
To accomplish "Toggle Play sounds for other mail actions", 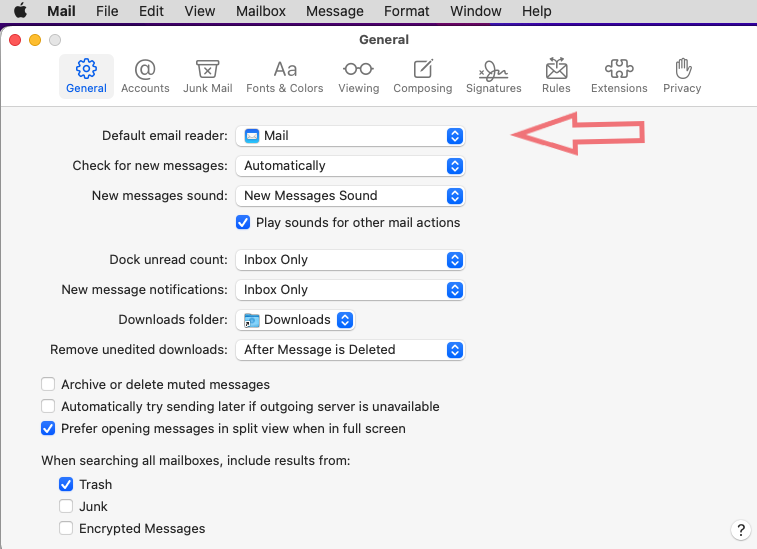I will (x=243, y=222).
